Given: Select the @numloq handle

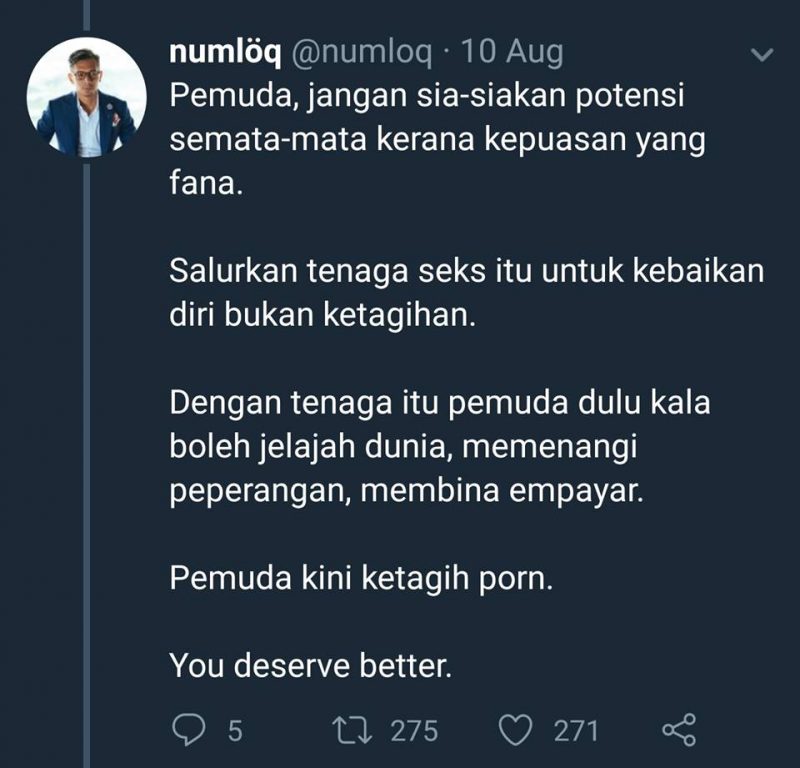Looking at the screenshot, I should tap(362, 53).
